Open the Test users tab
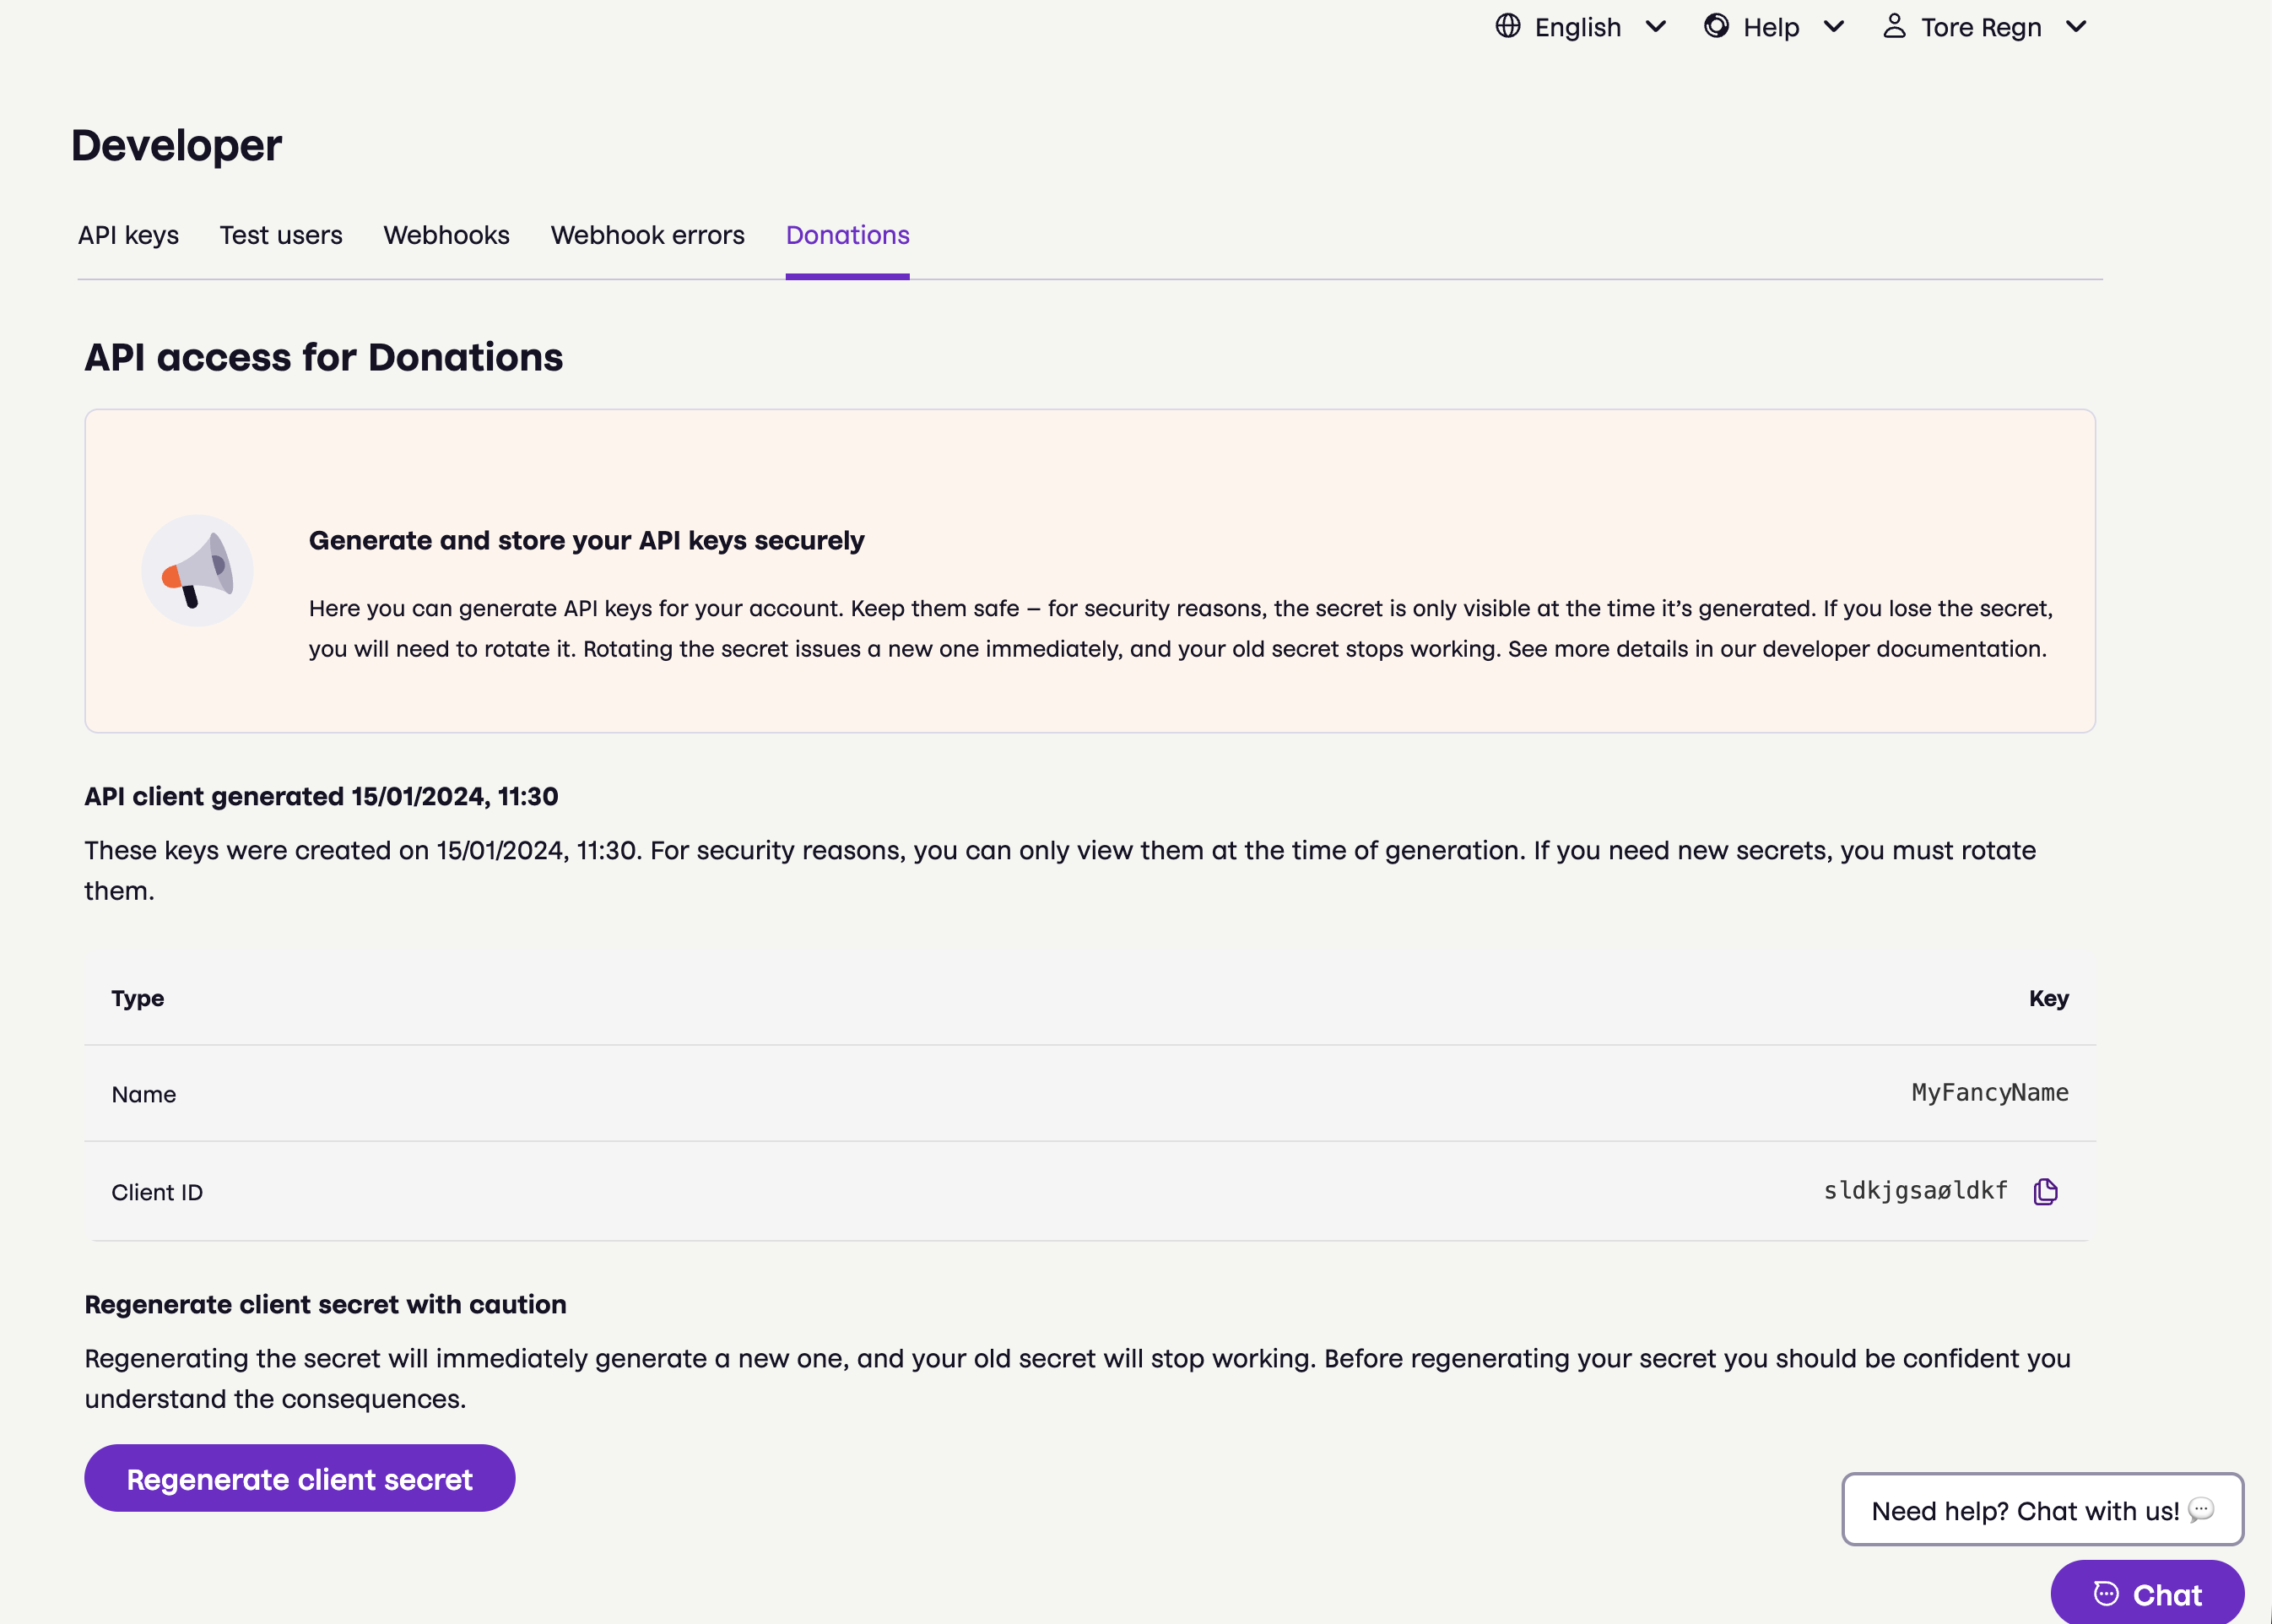The height and width of the screenshot is (1624, 2272). click(x=281, y=235)
